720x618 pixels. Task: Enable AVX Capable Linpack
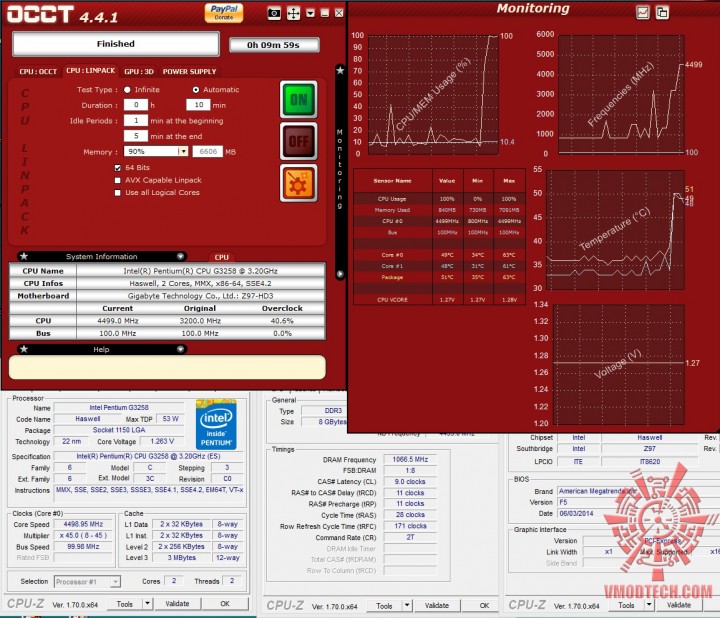pyautogui.click(x=118, y=180)
